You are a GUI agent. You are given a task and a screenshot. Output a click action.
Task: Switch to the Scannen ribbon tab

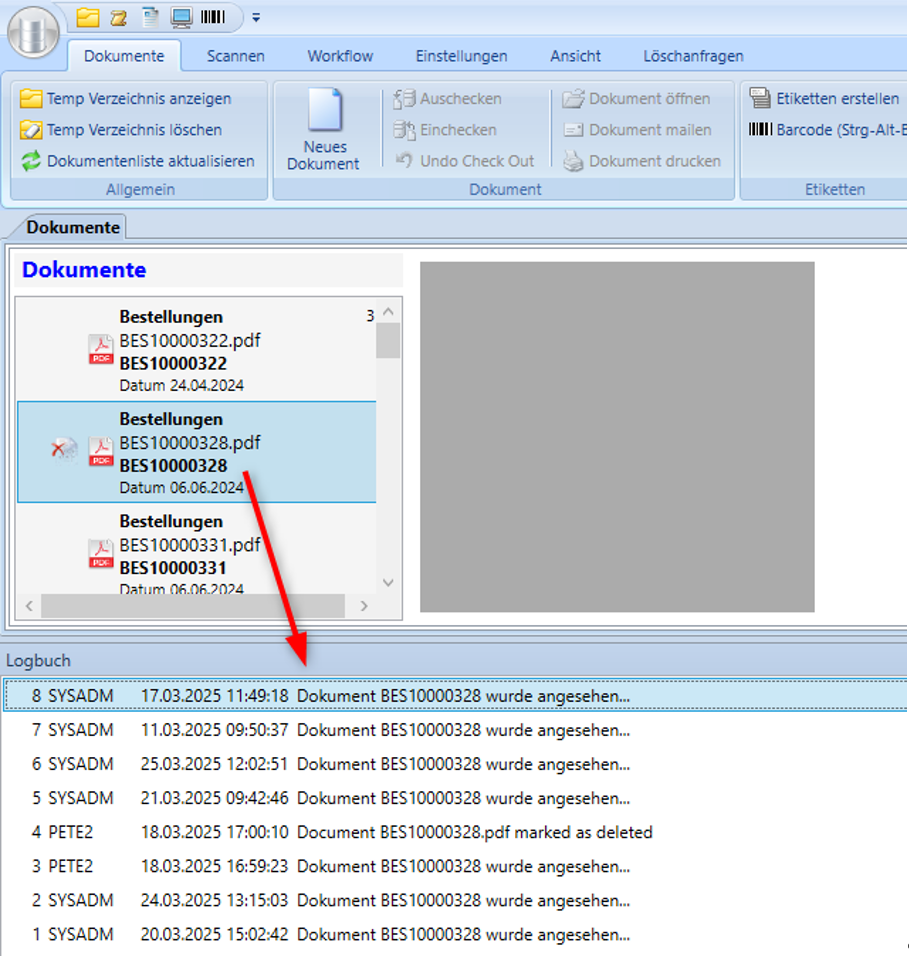pyautogui.click(x=235, y=56)
